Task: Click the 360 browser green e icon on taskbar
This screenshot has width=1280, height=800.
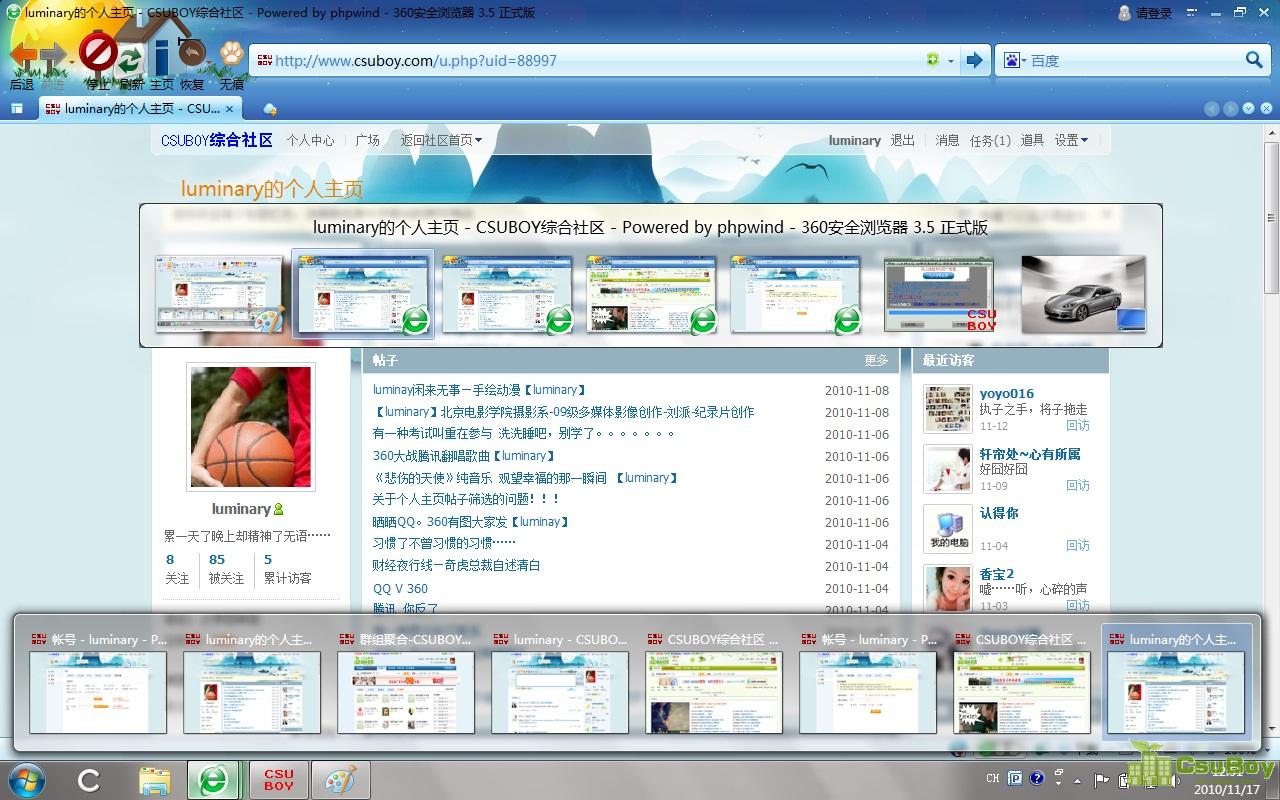Action: pyautogui.click(x=213, y=780)
